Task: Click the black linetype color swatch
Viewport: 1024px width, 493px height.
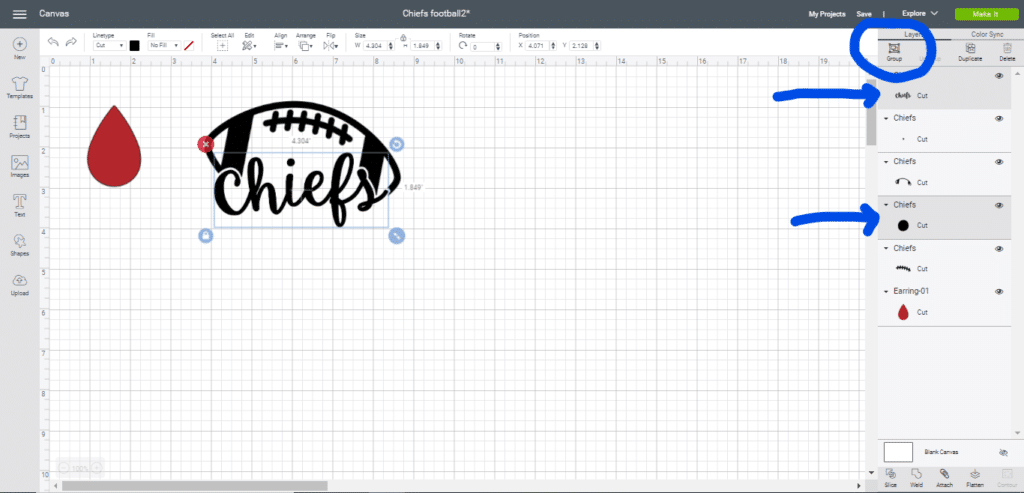Action: click(134, 45)
